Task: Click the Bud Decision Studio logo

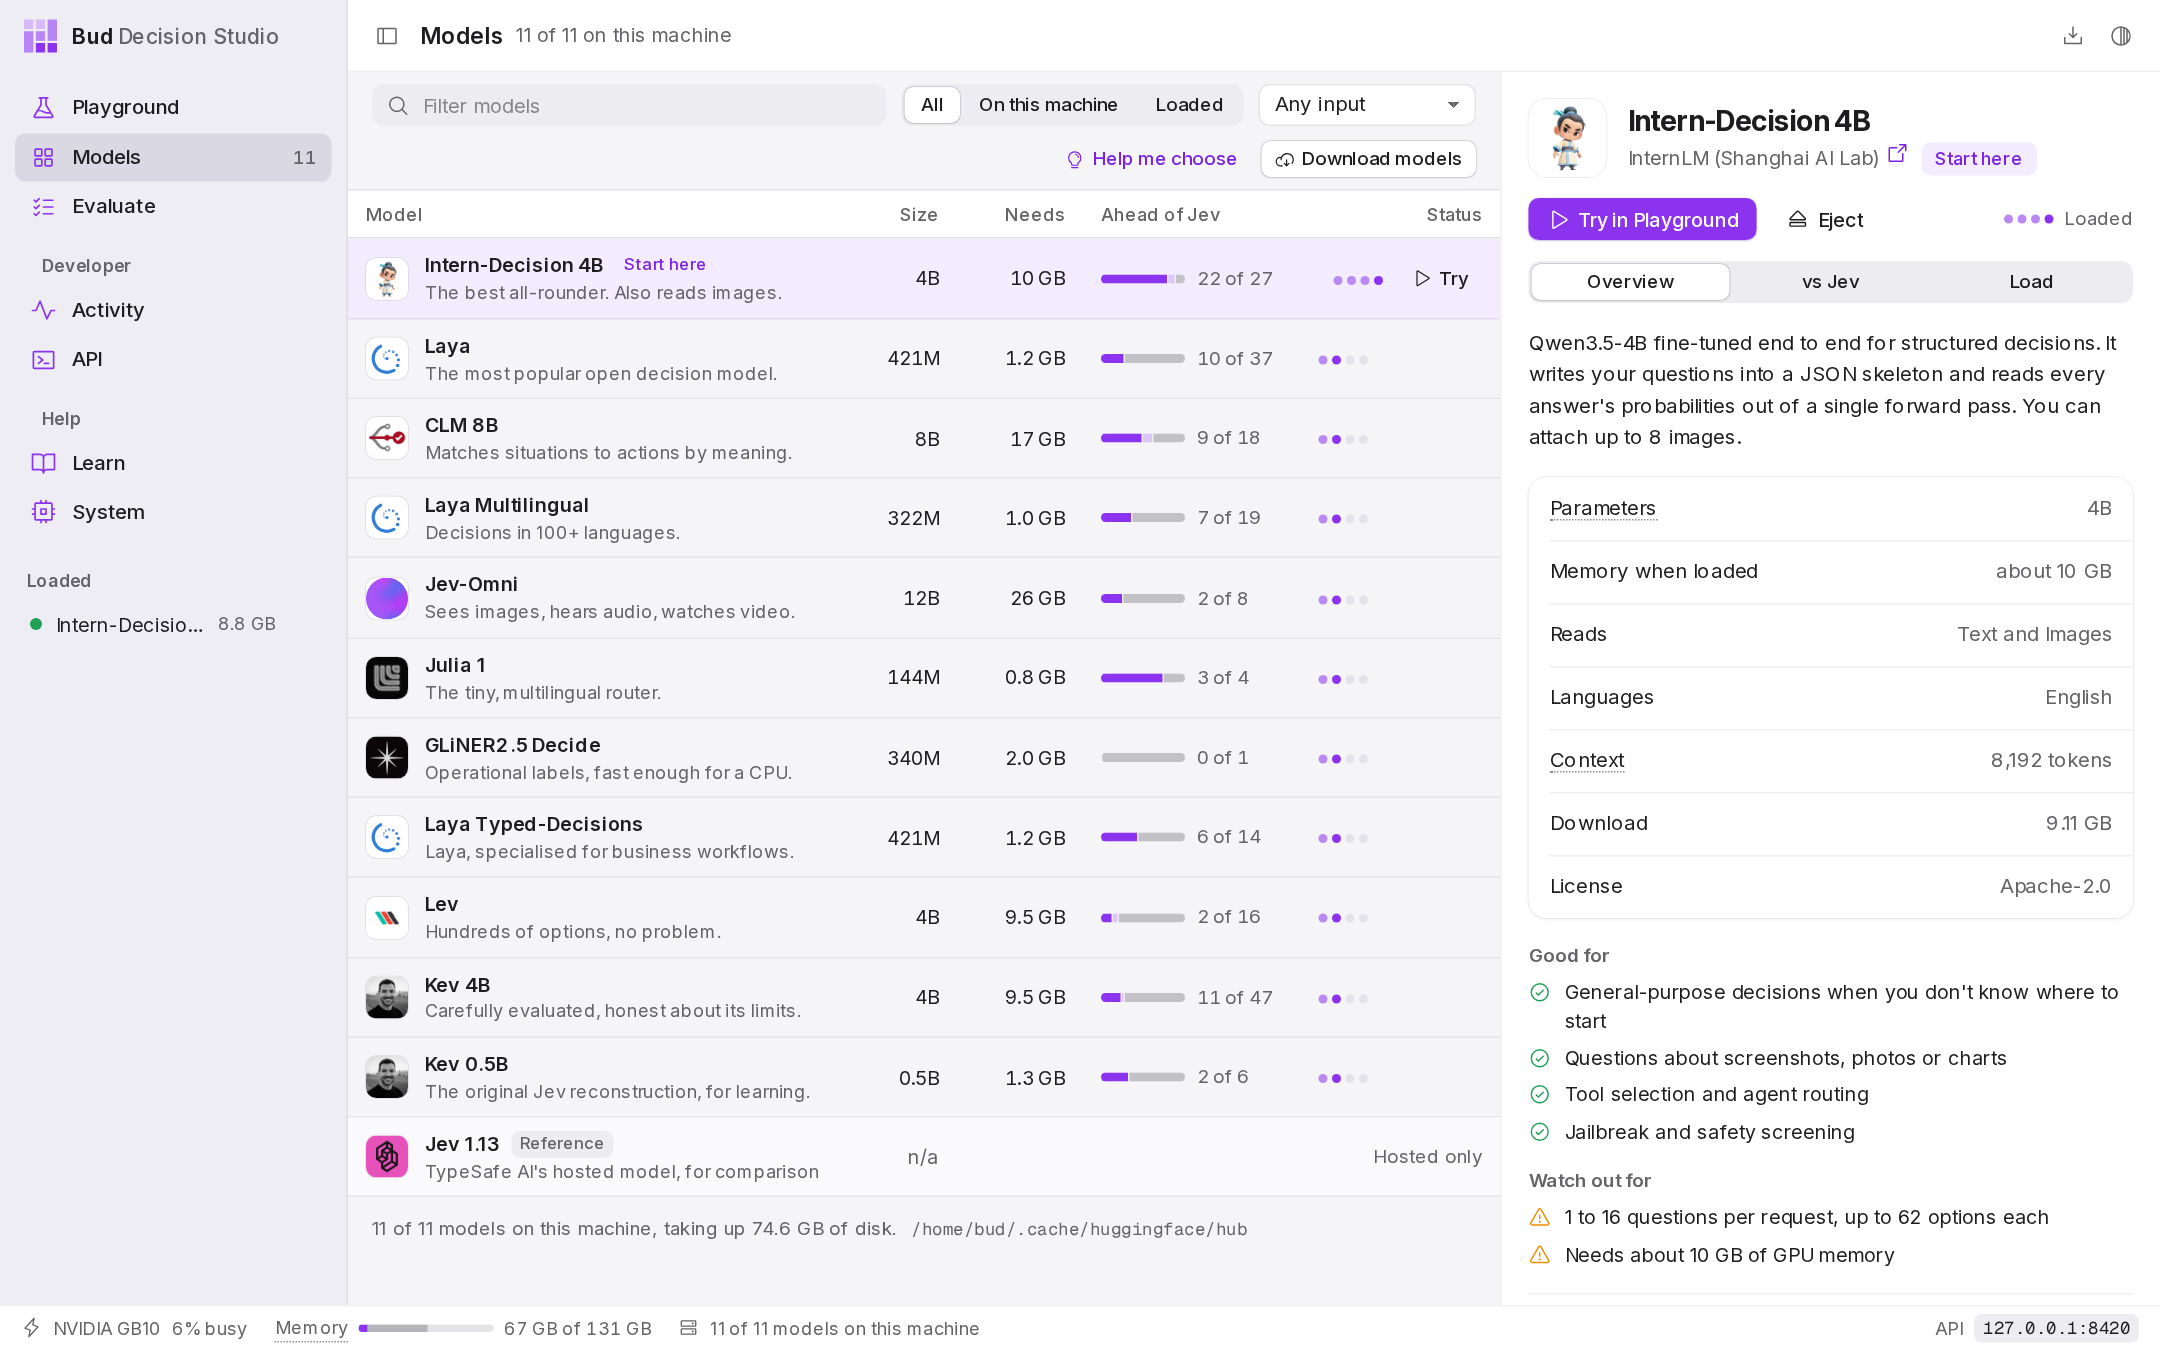Action: coord(41,36)
